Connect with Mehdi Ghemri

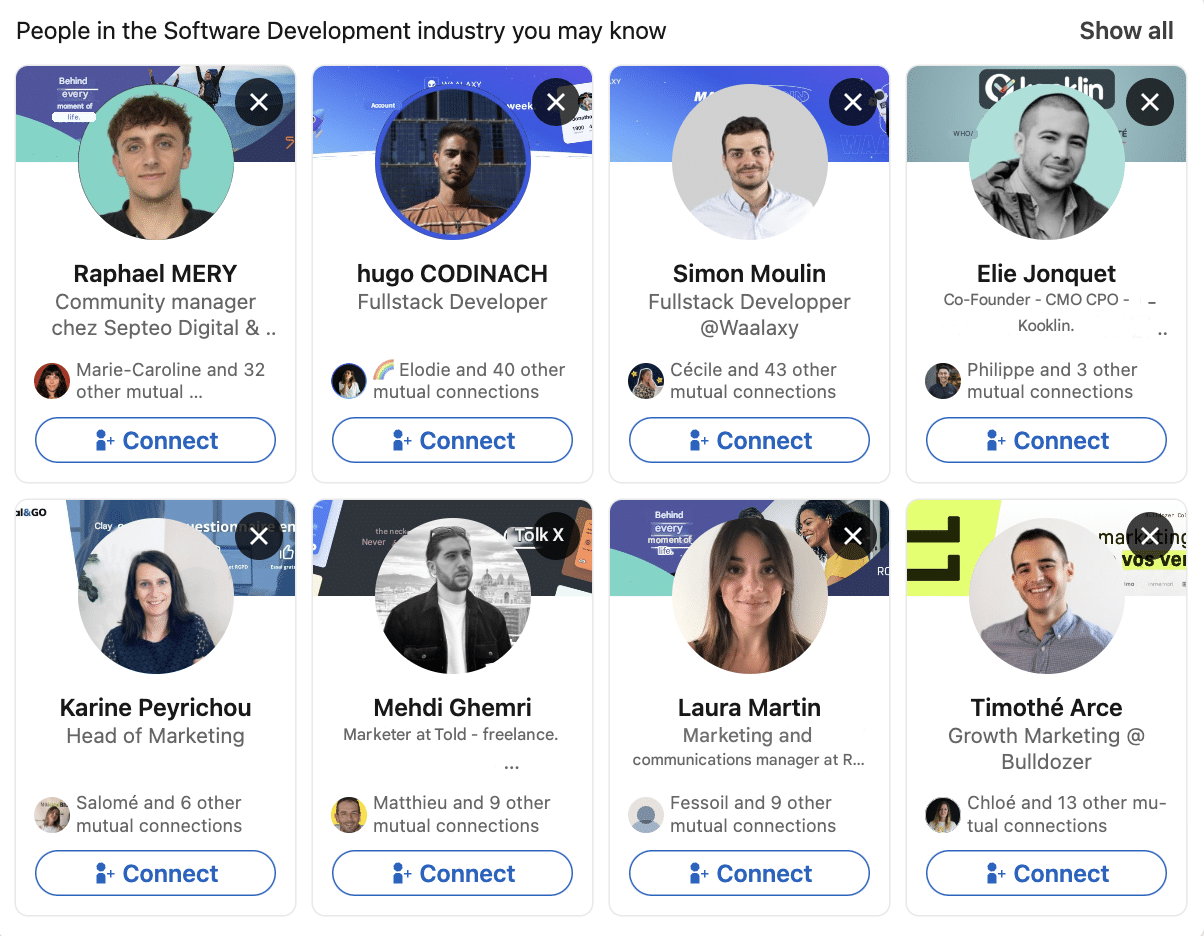452,873
